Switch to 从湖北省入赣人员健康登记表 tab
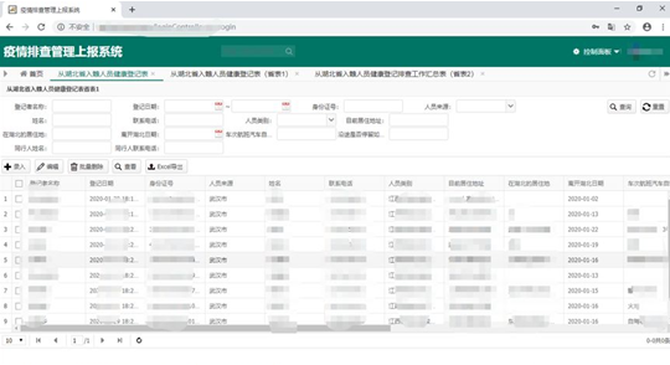 (103, 74)
